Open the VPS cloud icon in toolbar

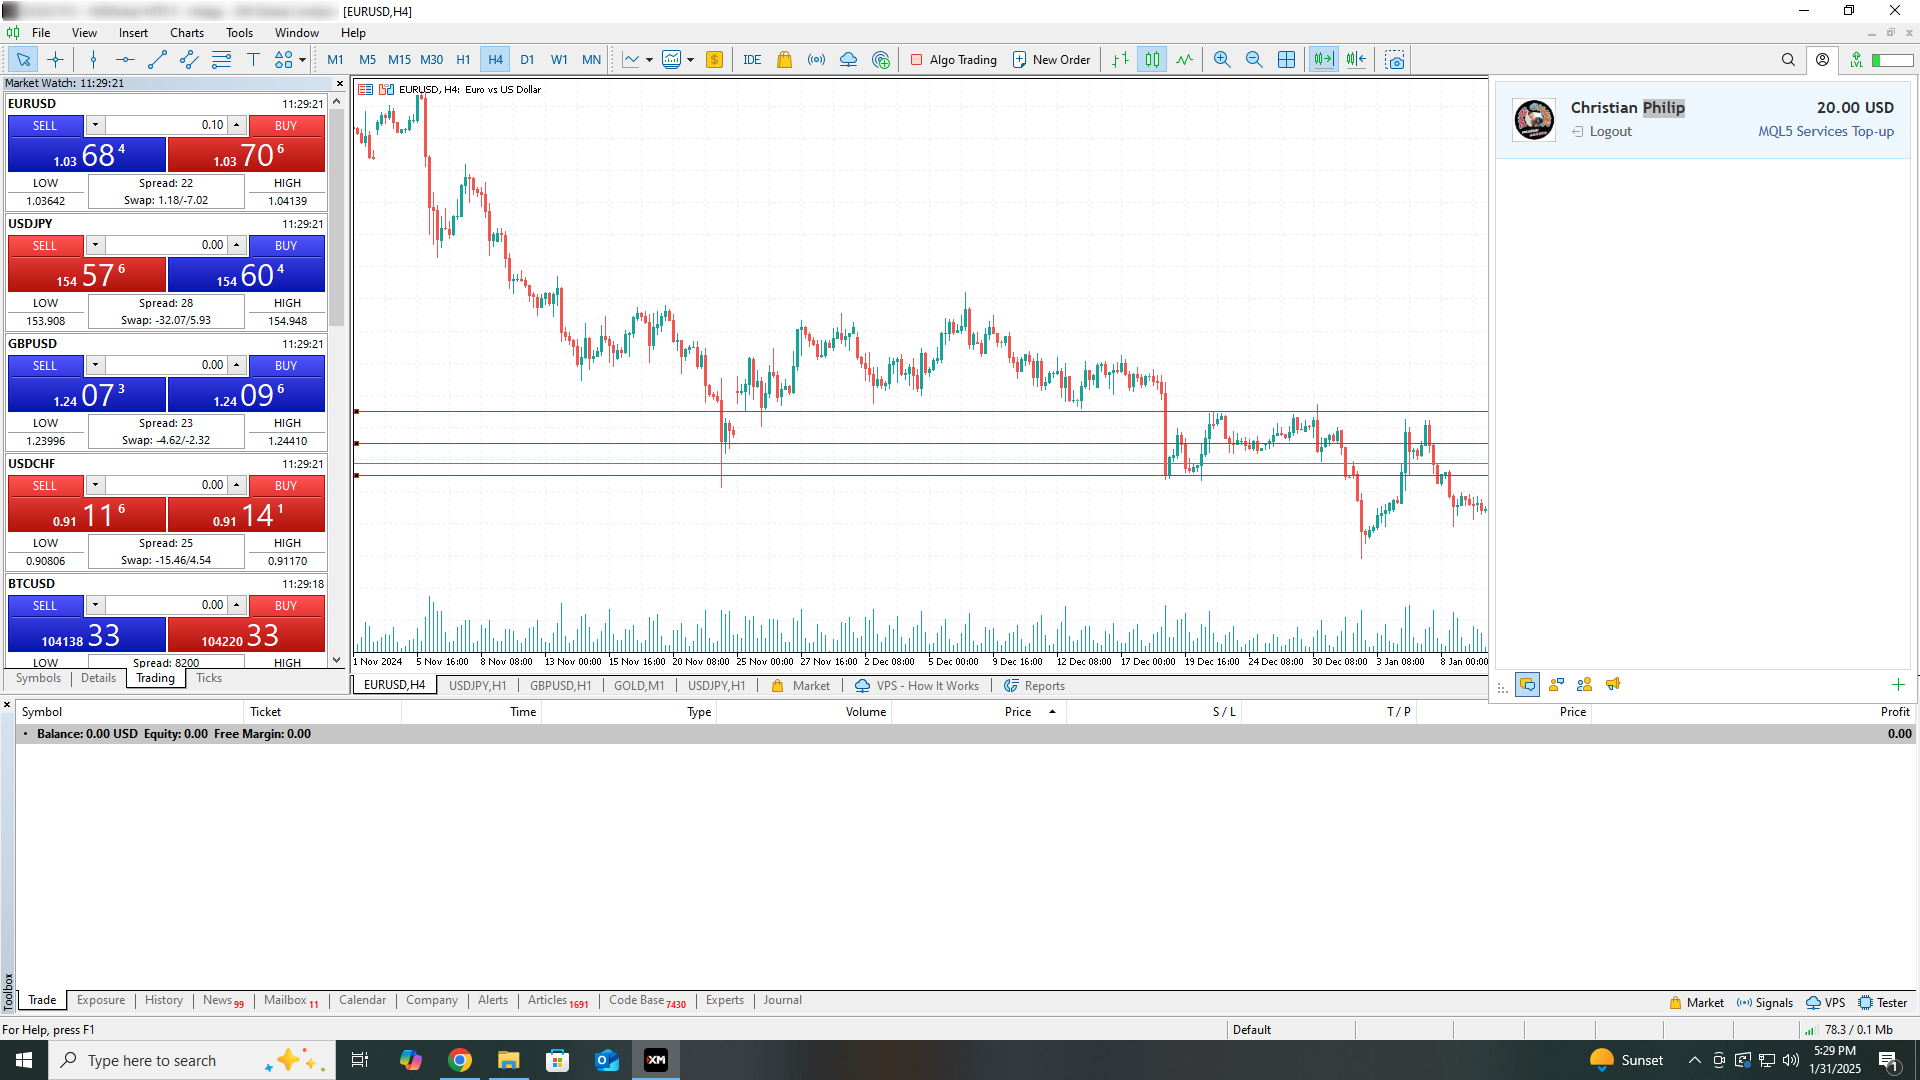pyautogui.click(x=848, y=60)
